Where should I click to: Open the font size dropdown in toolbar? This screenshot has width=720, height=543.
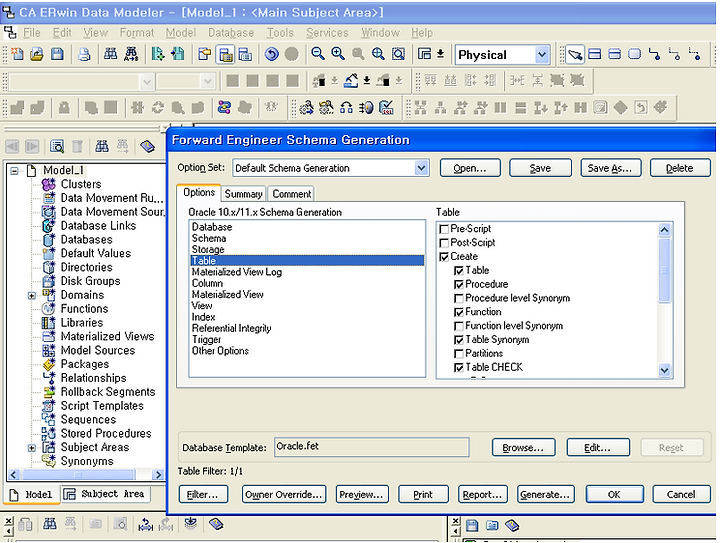208,82
